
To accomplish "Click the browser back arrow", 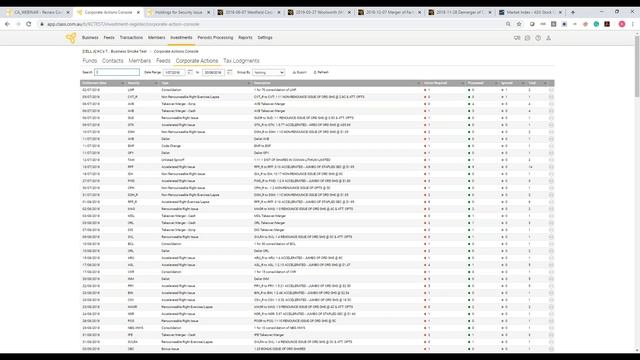I will [x=7, y=24].
